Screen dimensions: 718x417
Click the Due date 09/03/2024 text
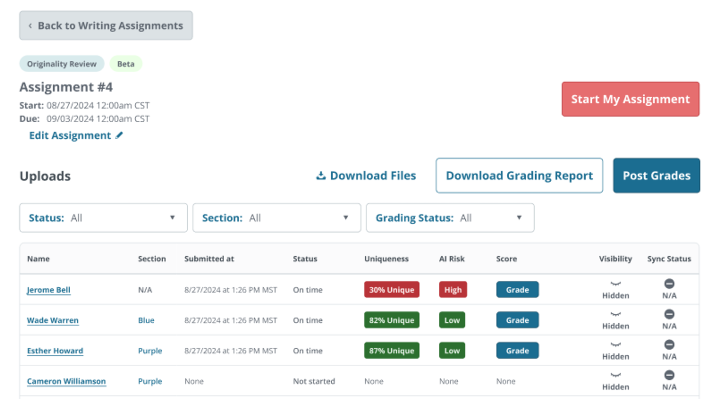98,119
